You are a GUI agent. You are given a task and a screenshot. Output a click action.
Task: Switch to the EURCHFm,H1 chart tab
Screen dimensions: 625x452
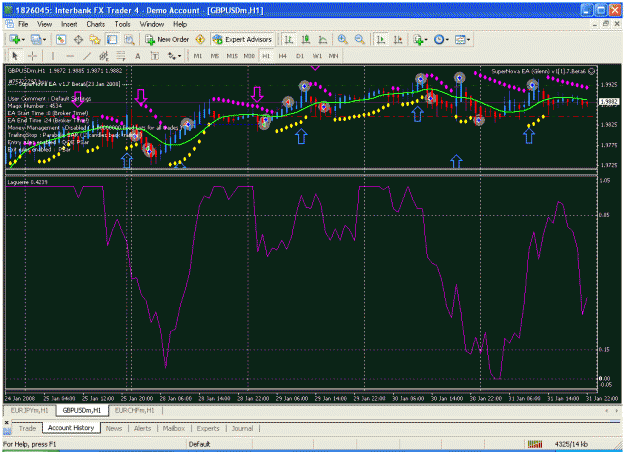click(135, 410)
